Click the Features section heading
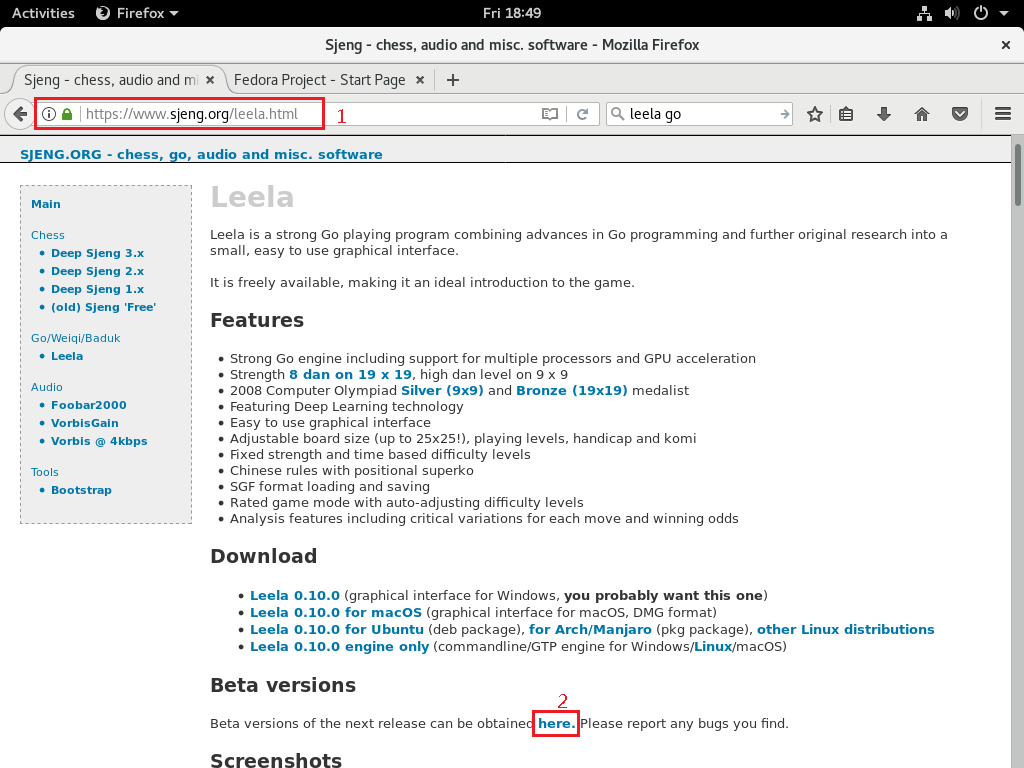 click(x=257, y=320)
